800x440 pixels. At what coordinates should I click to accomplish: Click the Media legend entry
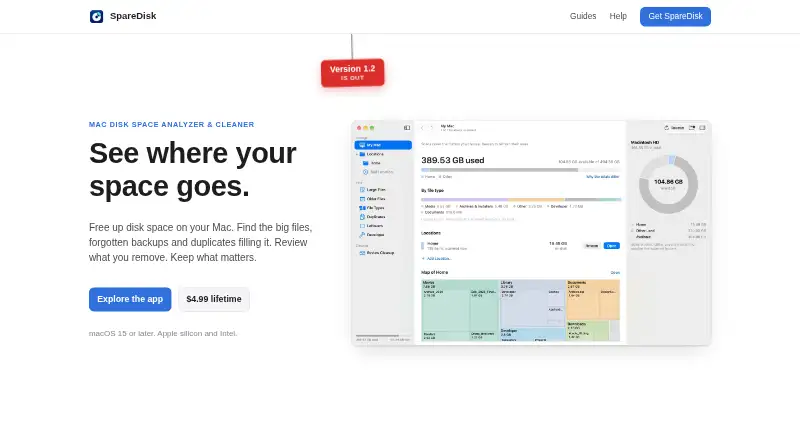tap(436, 206)
